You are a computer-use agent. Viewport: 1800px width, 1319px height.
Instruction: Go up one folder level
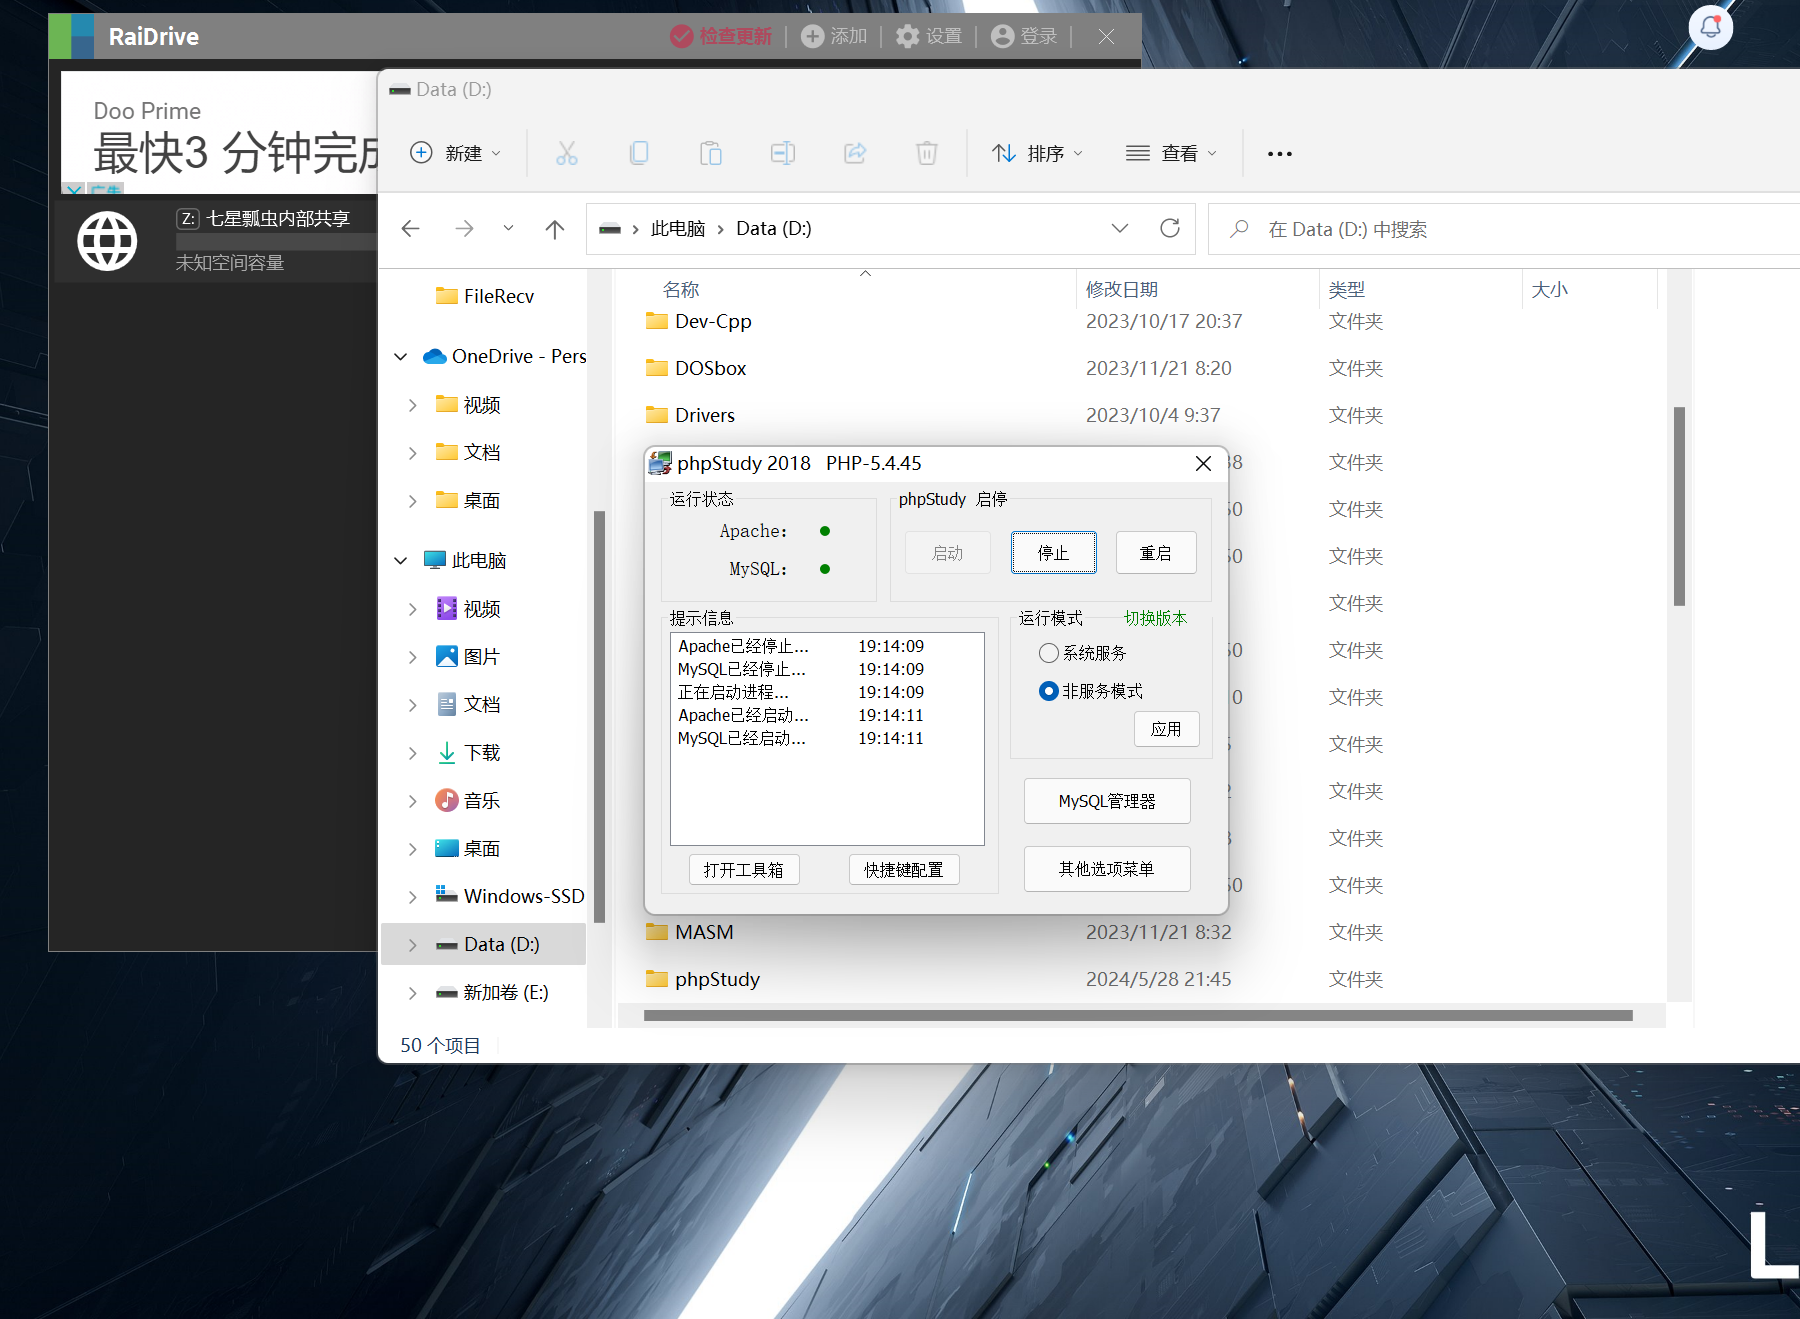pyautogui.click(x=555, y=229)
